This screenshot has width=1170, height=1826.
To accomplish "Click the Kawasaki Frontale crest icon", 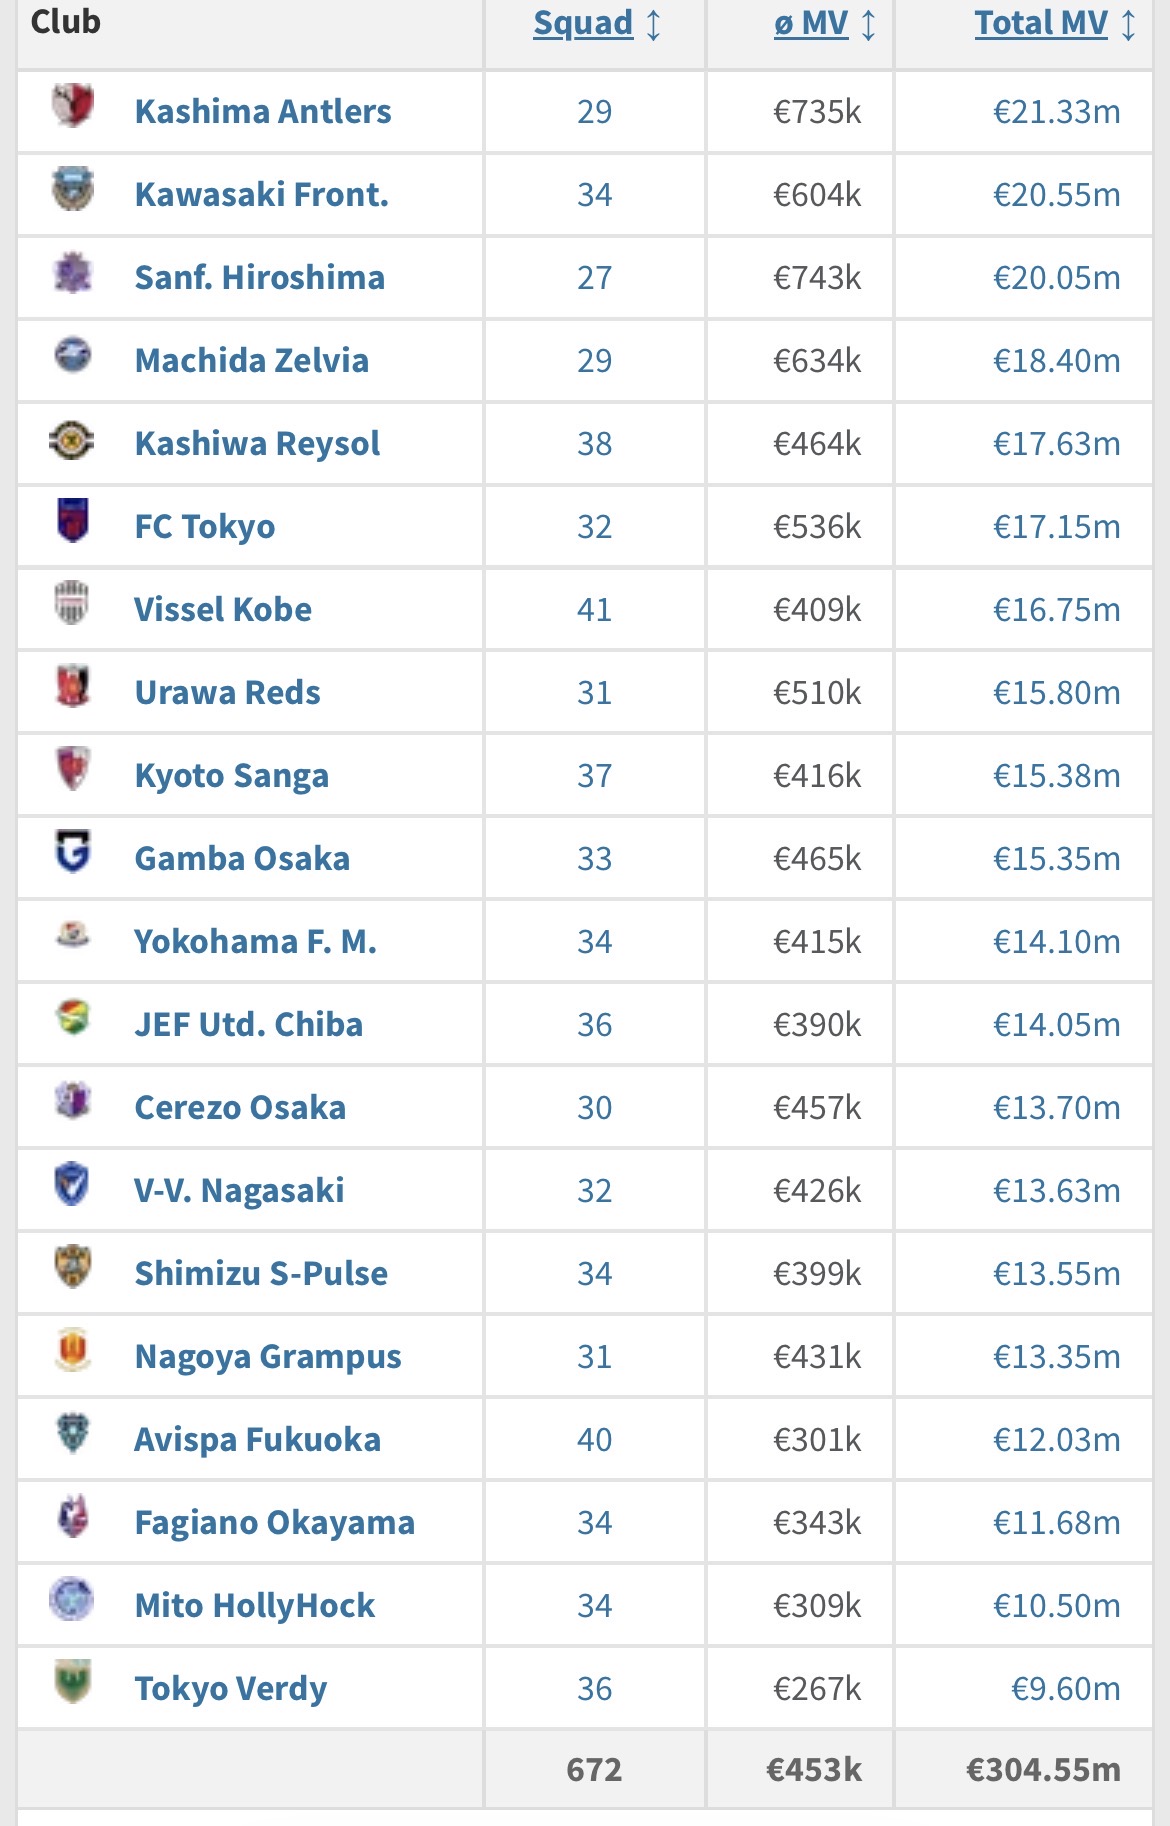I will [72, 189].
